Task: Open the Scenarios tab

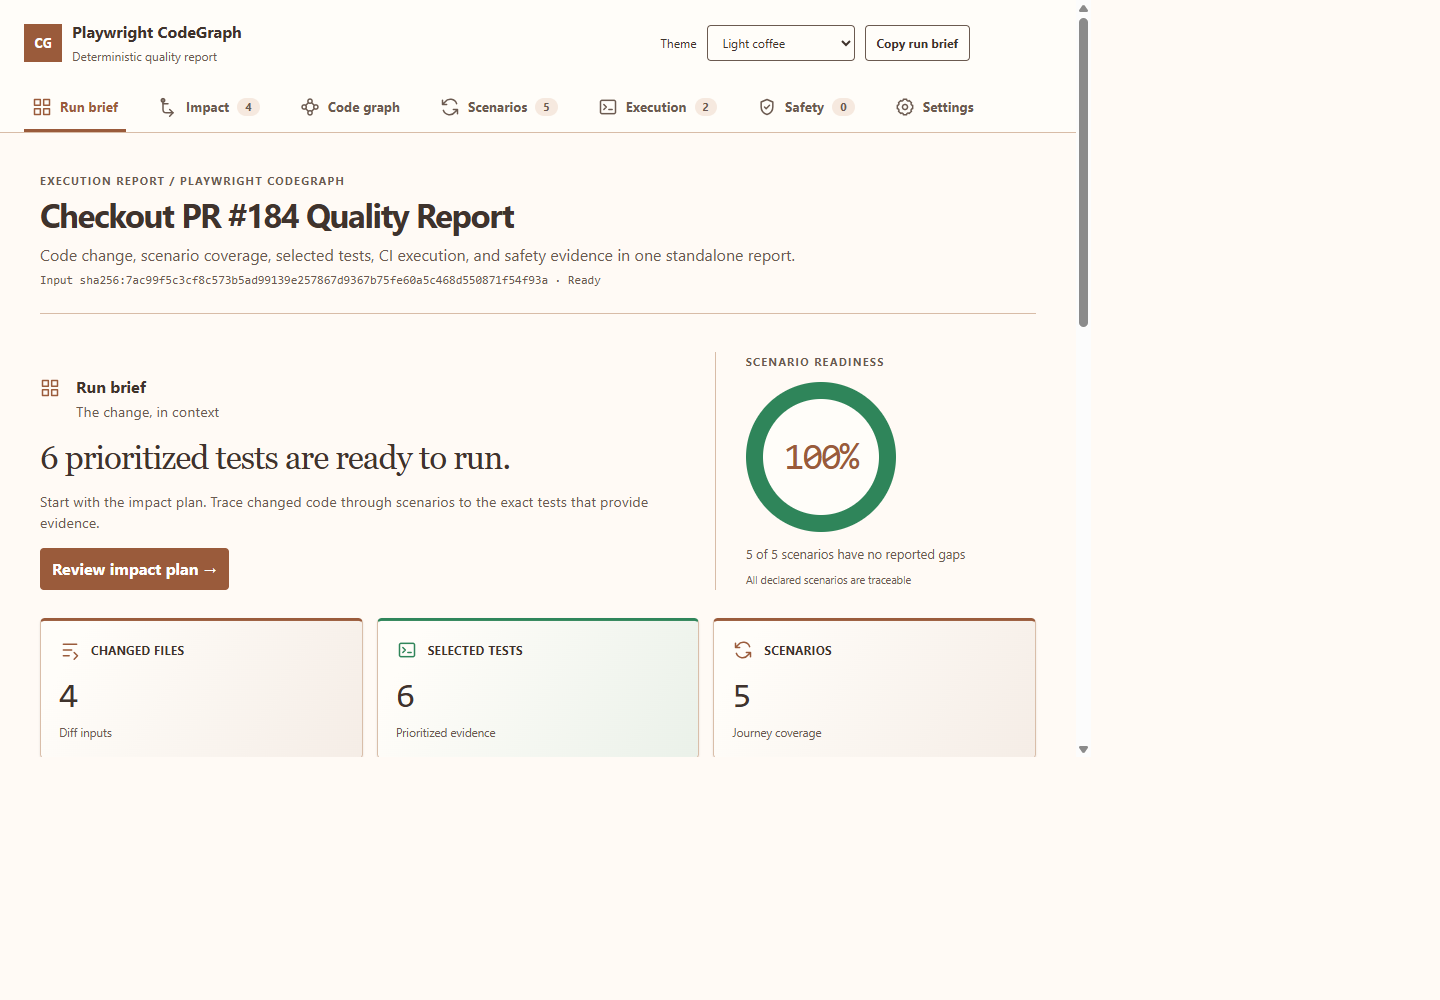Action: 499,107
